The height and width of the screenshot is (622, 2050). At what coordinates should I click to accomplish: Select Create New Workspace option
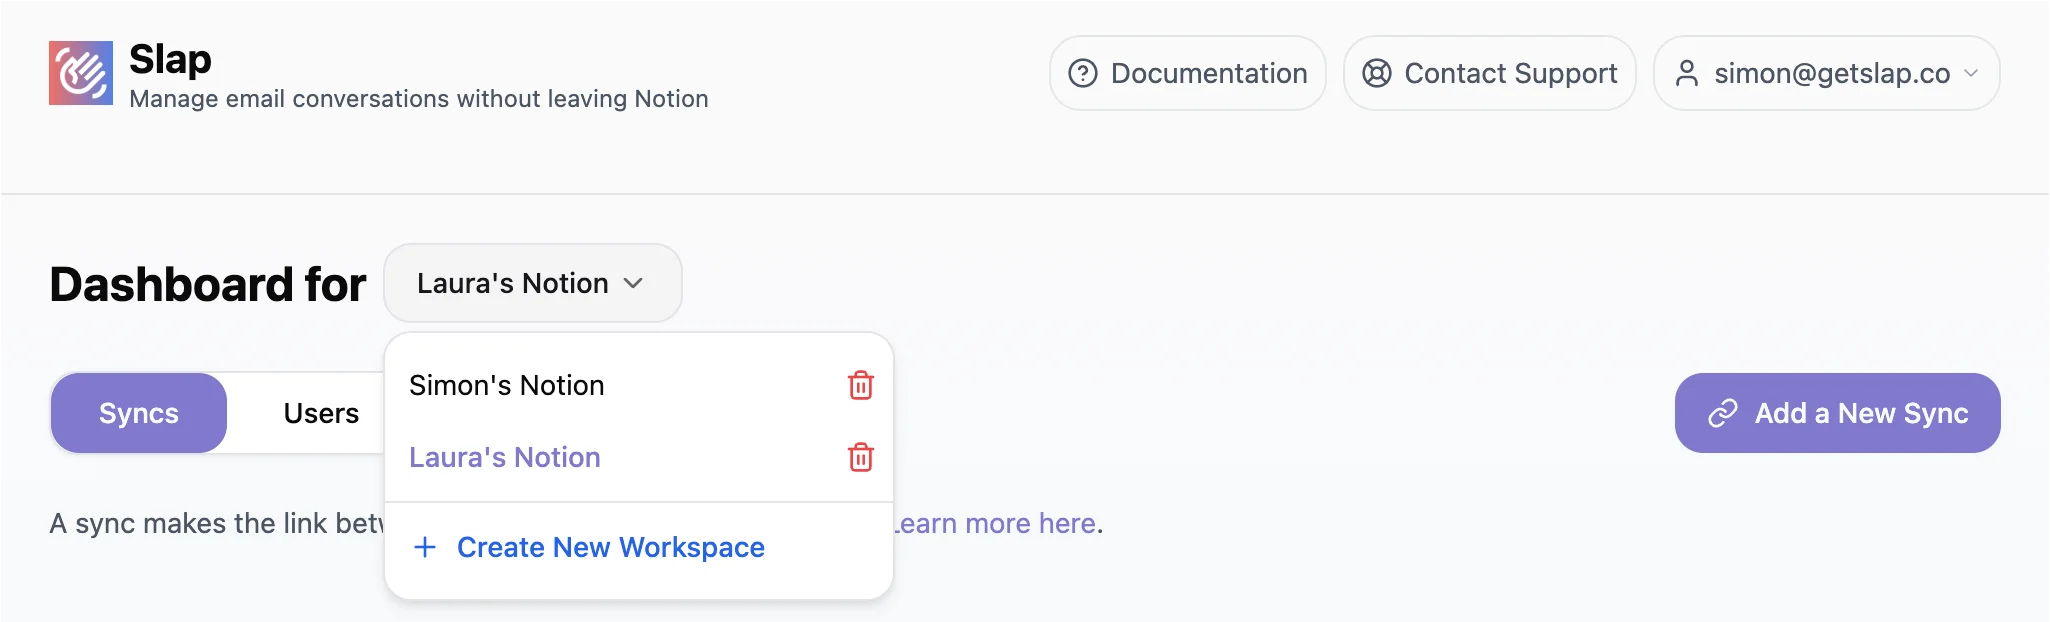tap(610, 547)
